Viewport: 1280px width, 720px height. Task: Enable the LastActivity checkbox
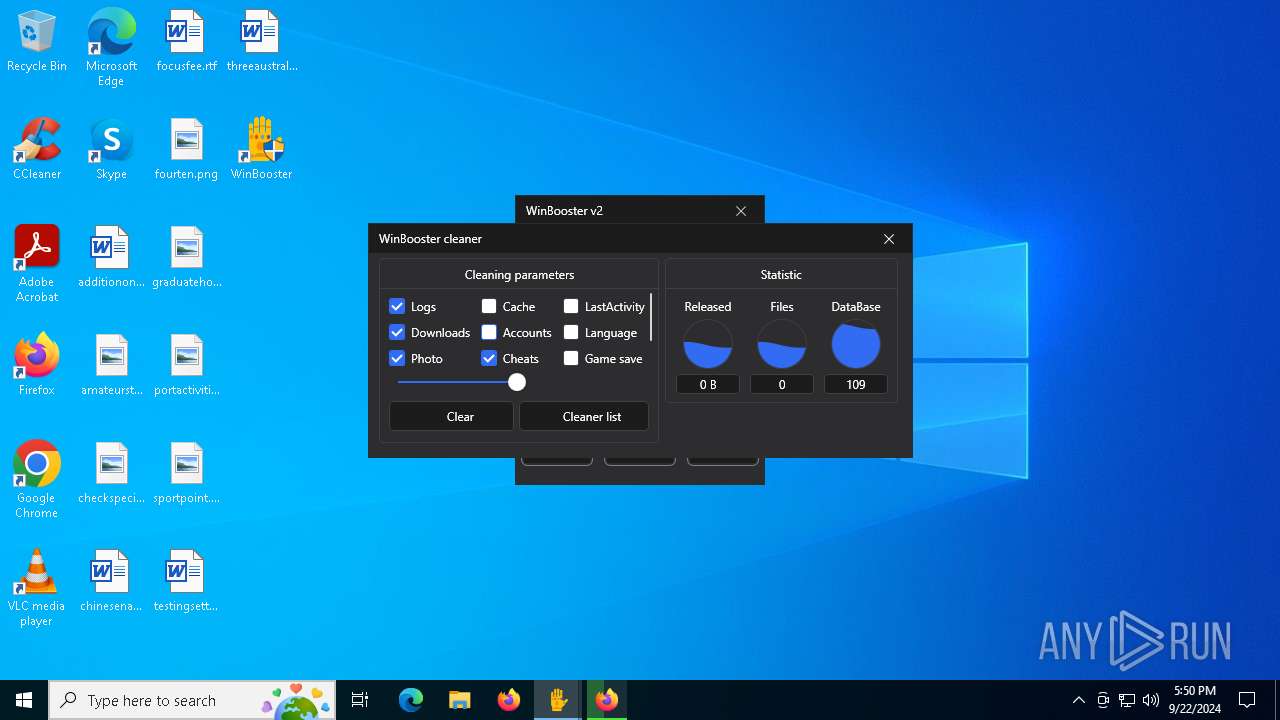[x=571, y=306]
